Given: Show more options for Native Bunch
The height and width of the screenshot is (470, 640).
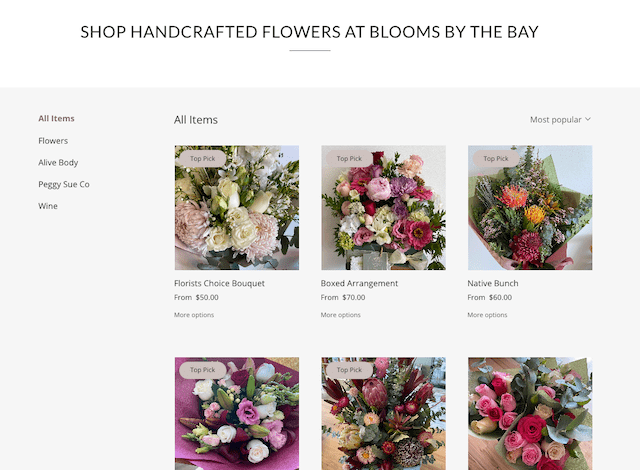Looking at the screenshot, I should tap(487, 315).
